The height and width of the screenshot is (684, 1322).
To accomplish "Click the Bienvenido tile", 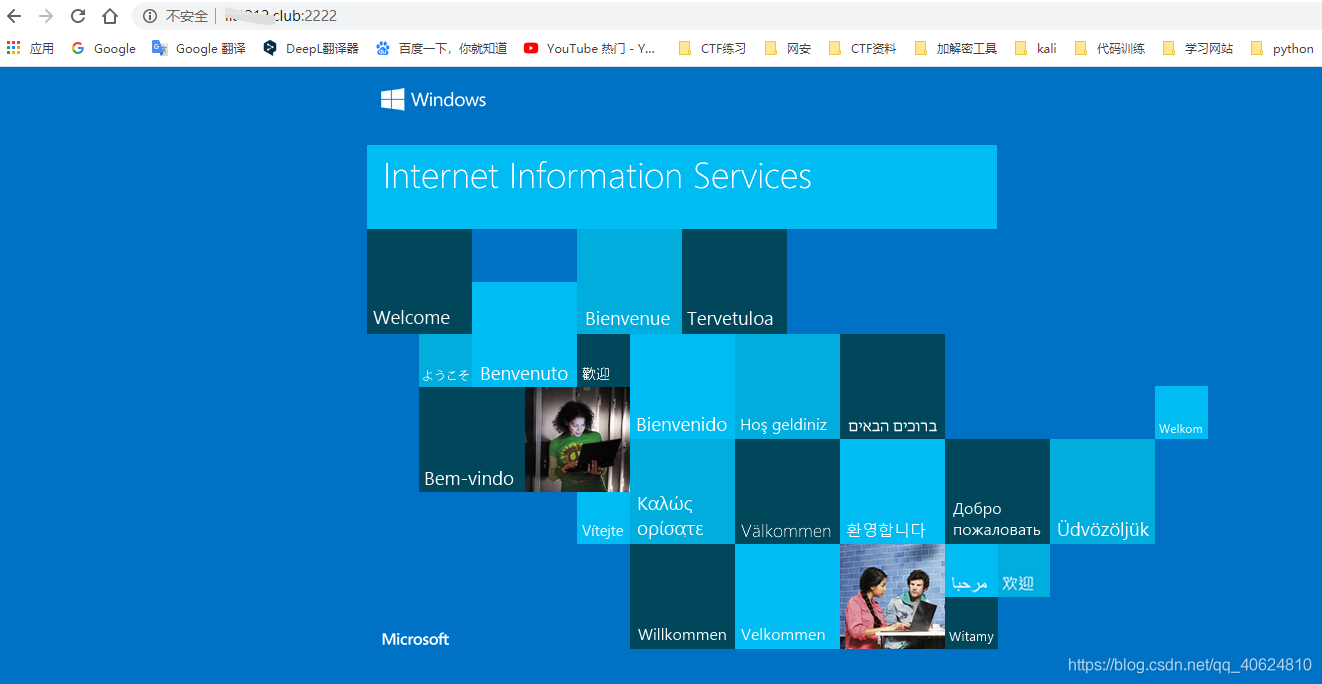I will [x=682, y=386].
